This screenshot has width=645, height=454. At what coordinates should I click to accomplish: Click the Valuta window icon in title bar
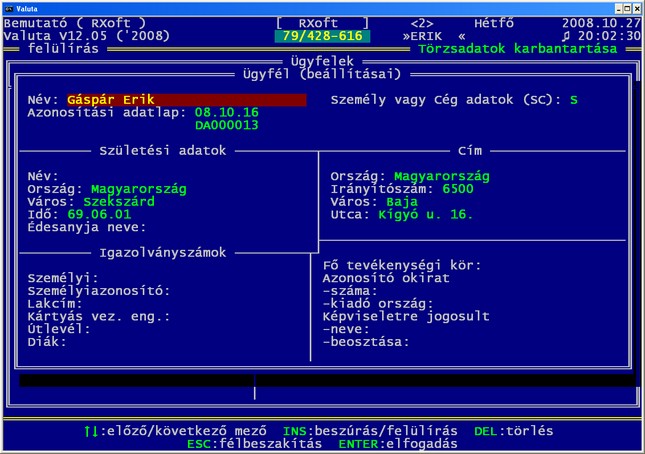pos(9,7)
